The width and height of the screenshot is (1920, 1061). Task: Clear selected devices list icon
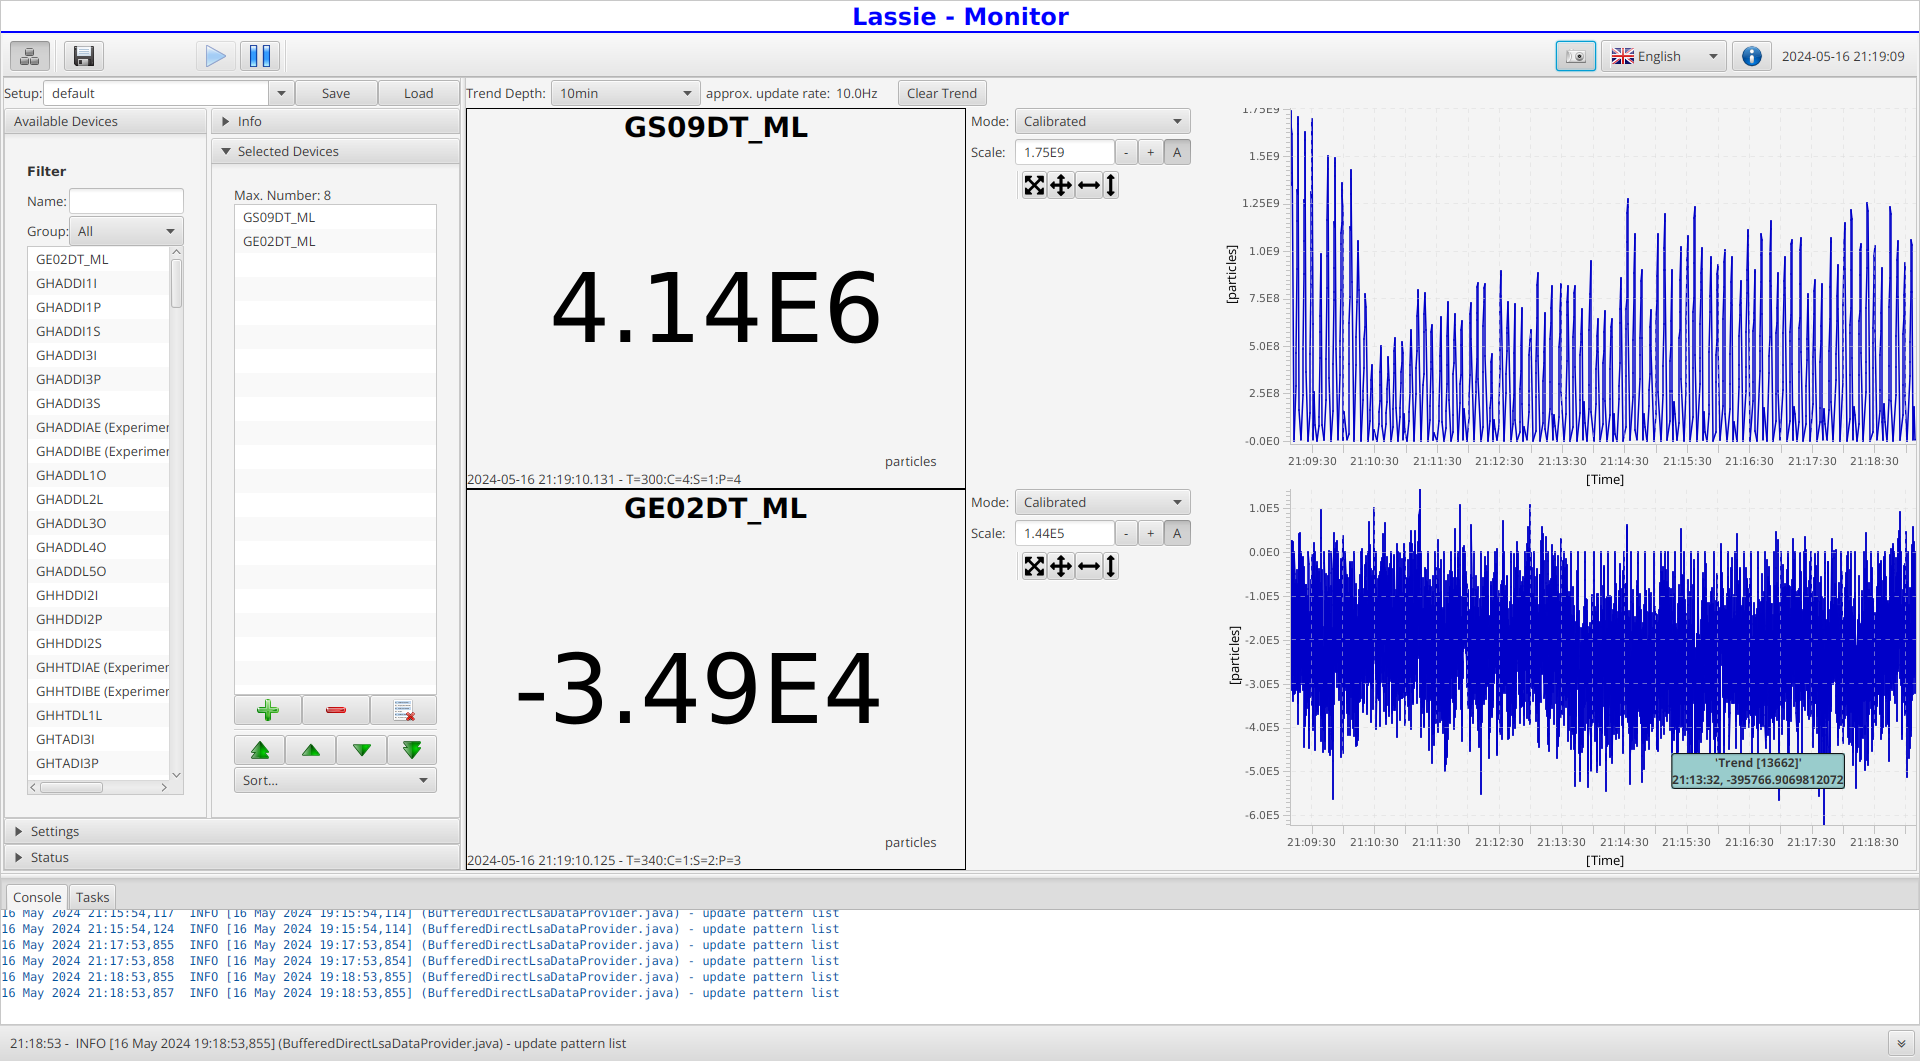(x=404, y=710)
